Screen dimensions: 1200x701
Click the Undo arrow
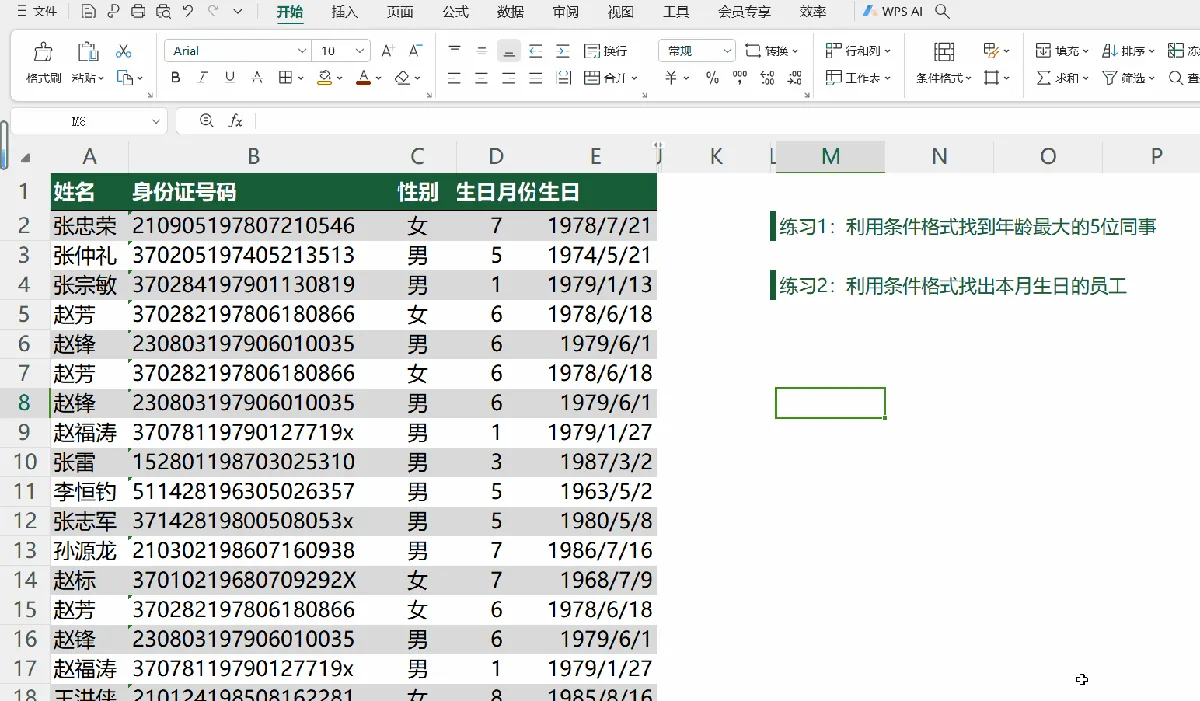click(x=188, y=12)
